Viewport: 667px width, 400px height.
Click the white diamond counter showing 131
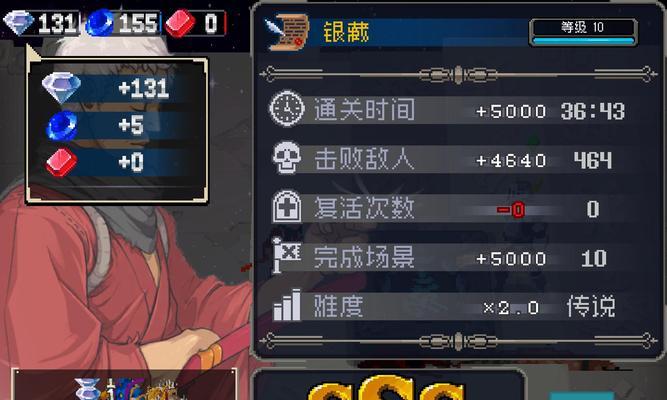41,23
